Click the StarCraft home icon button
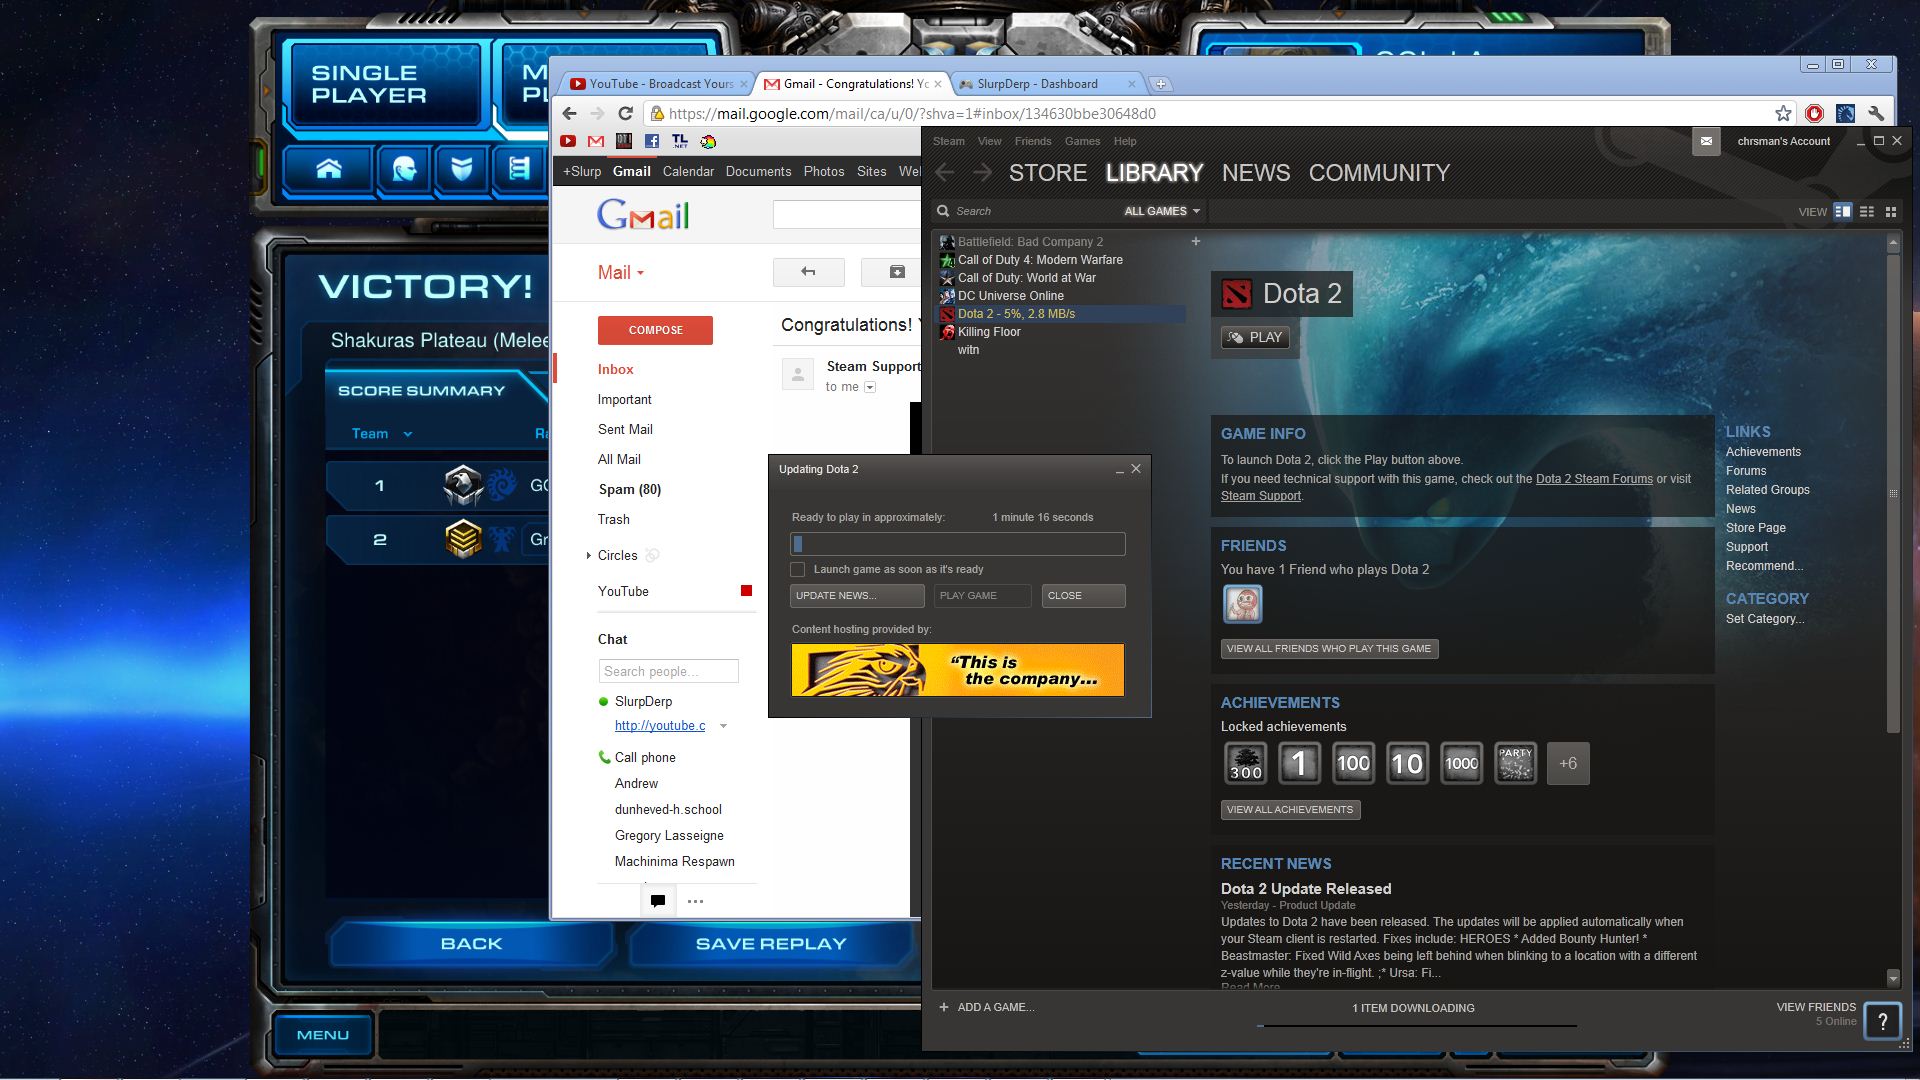This screenshot has height=1080, width=1920. (x=328, y=169)
